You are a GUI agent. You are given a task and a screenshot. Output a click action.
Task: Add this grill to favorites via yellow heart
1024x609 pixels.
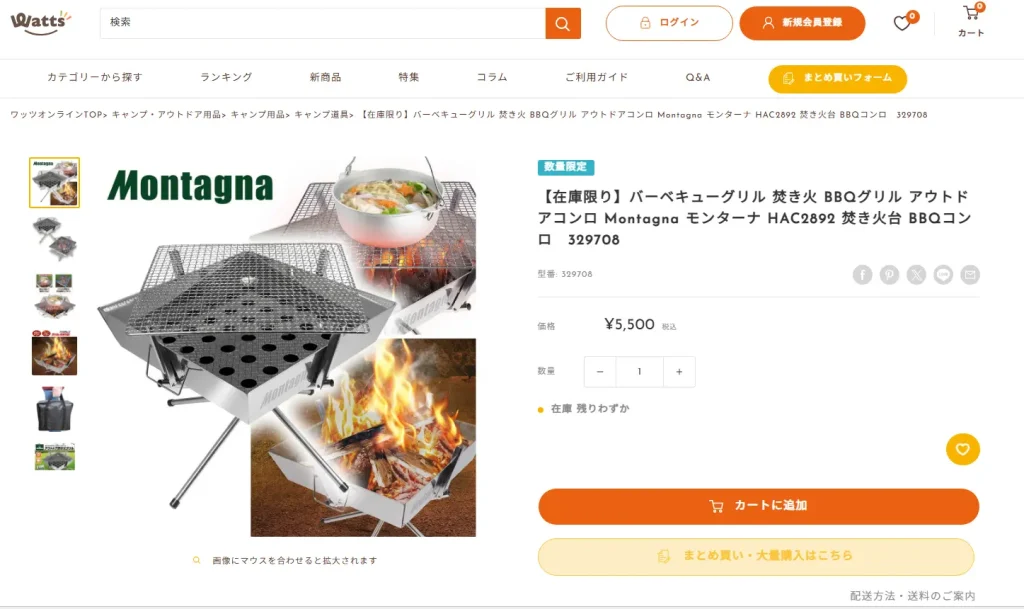(963, 450)
